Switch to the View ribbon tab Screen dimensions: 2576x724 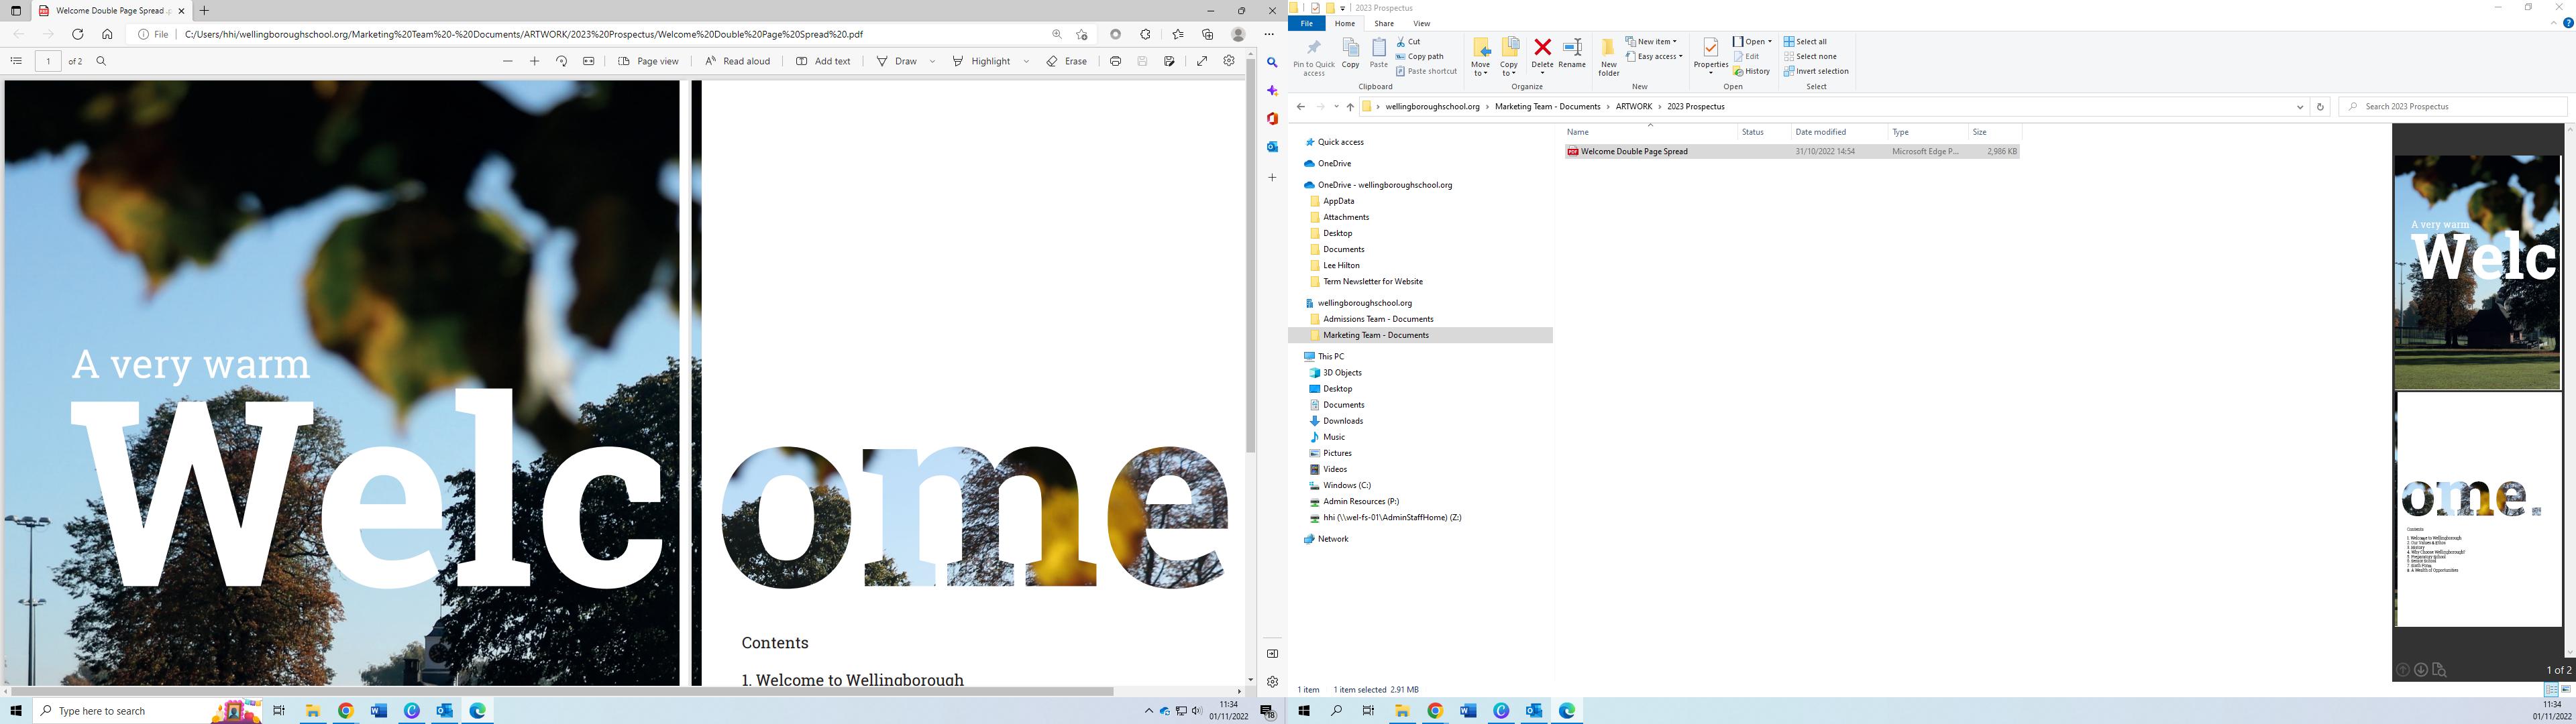pos(1421,23)
